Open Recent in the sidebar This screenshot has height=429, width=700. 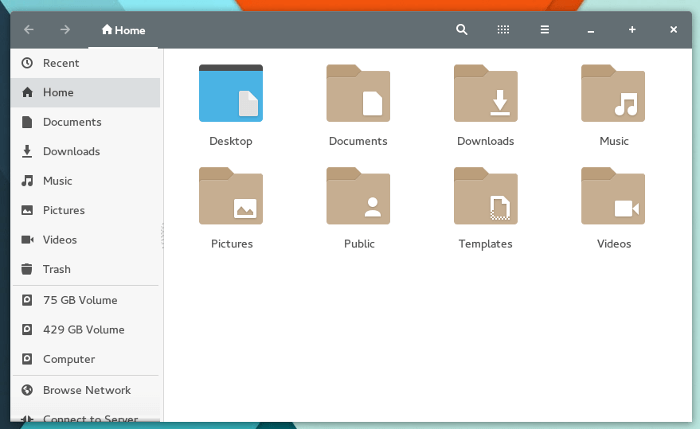click(x=85, y=63)
